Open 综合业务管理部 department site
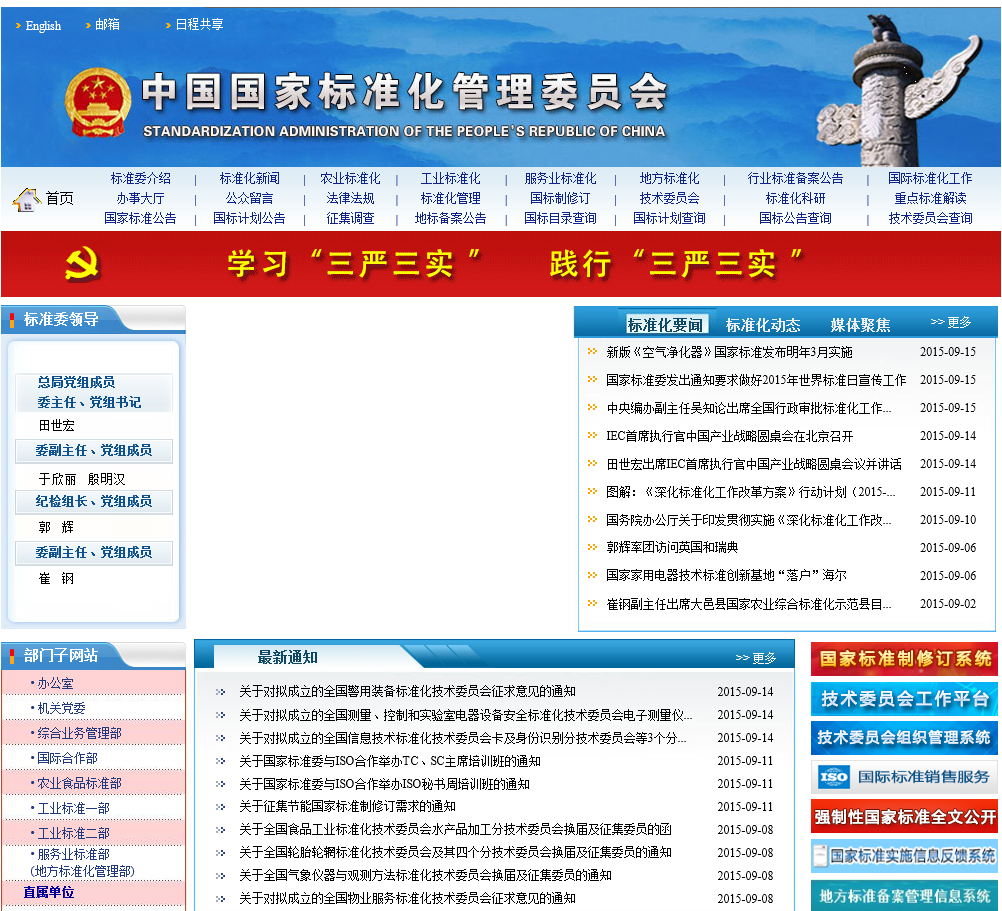 tap(79, 733)
